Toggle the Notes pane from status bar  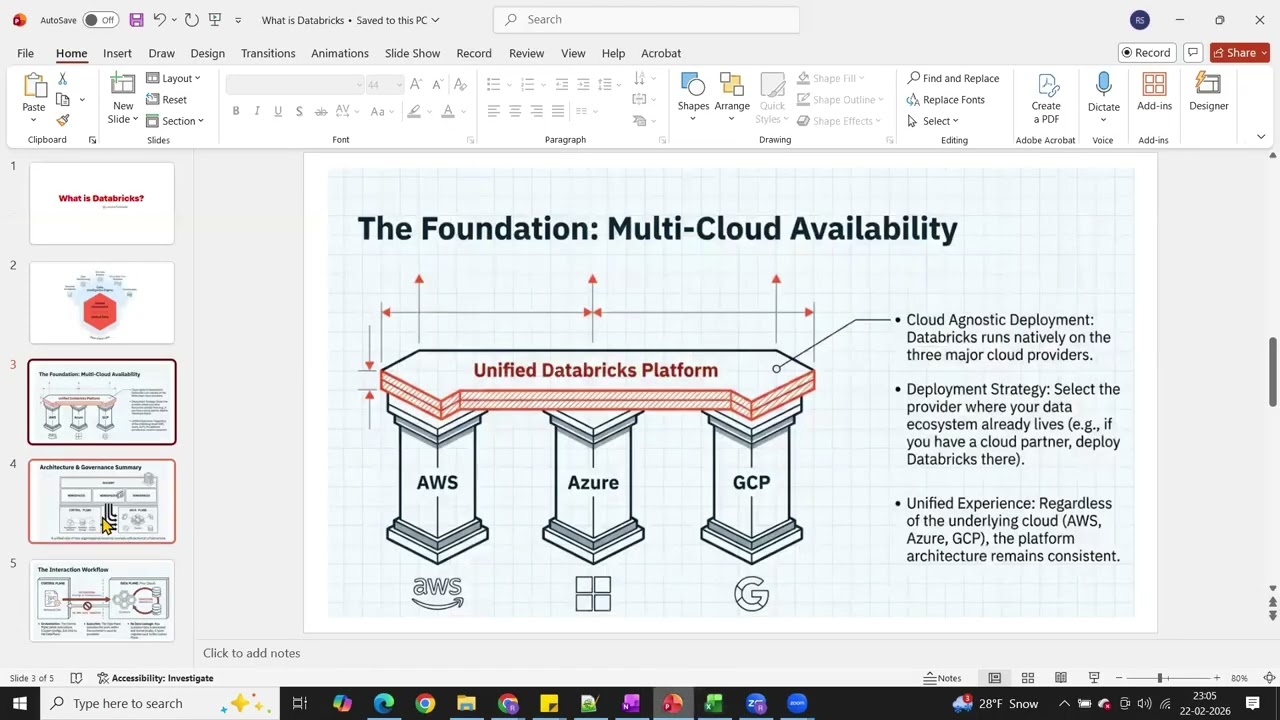942,678
